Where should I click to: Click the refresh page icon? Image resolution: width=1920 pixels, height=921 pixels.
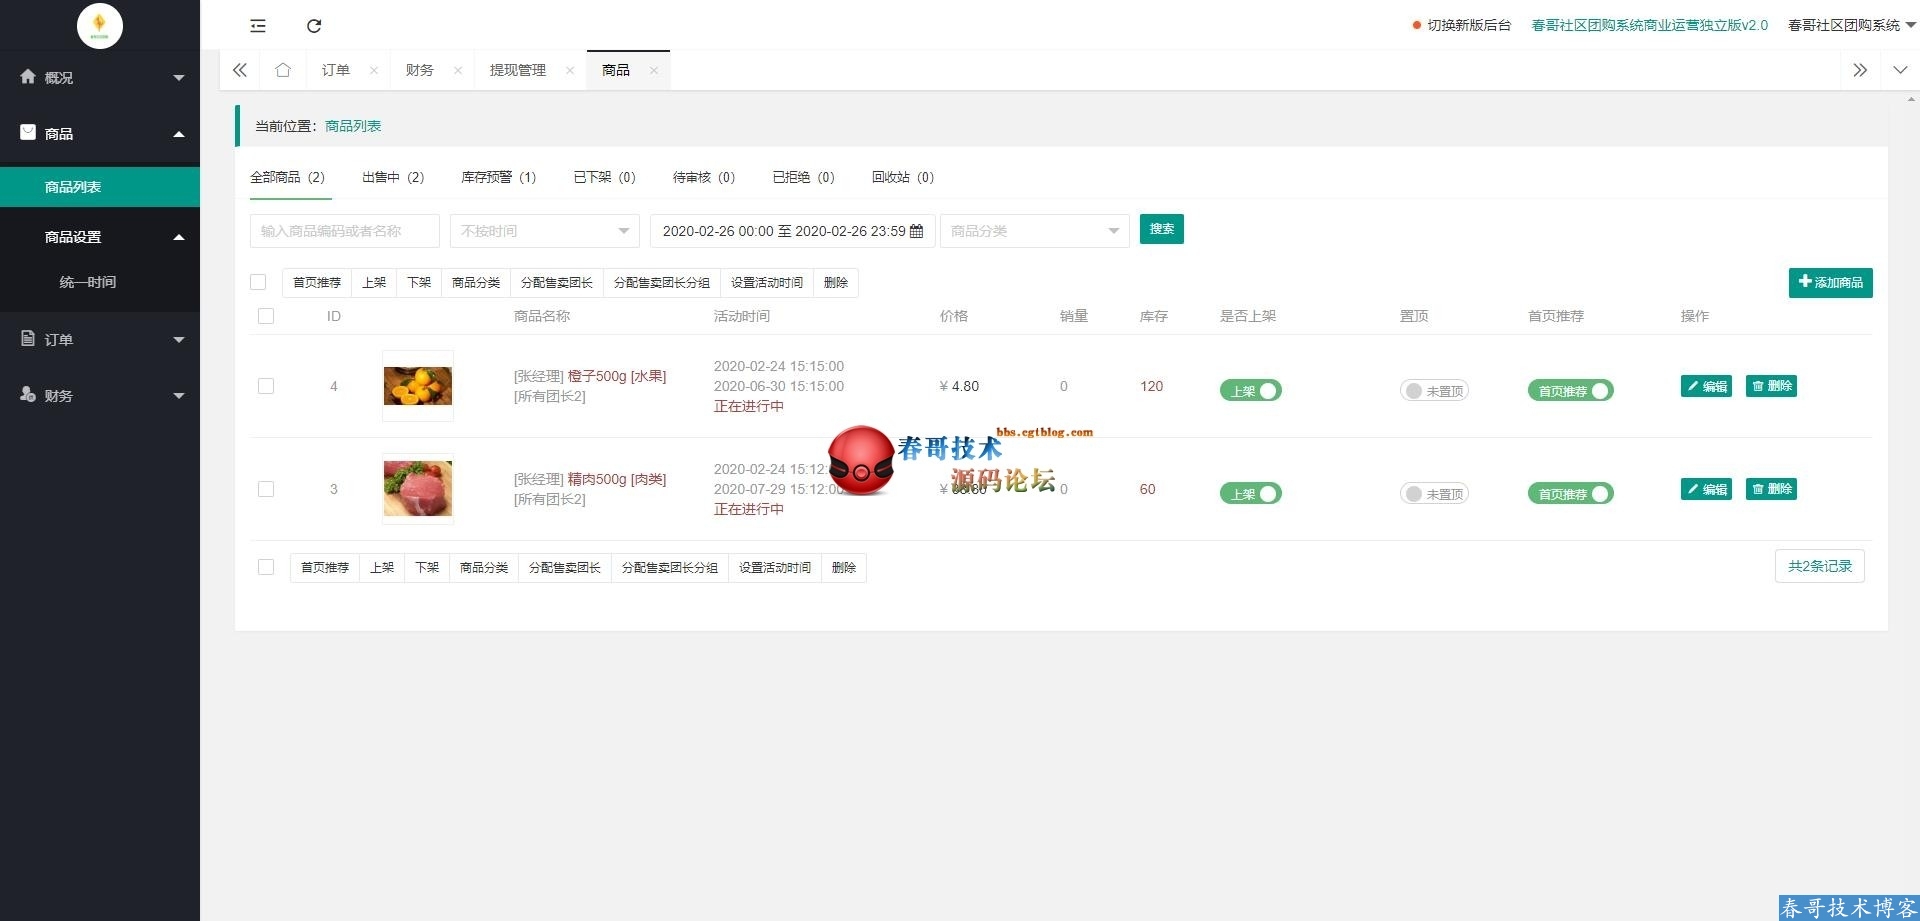click(314, 26)
